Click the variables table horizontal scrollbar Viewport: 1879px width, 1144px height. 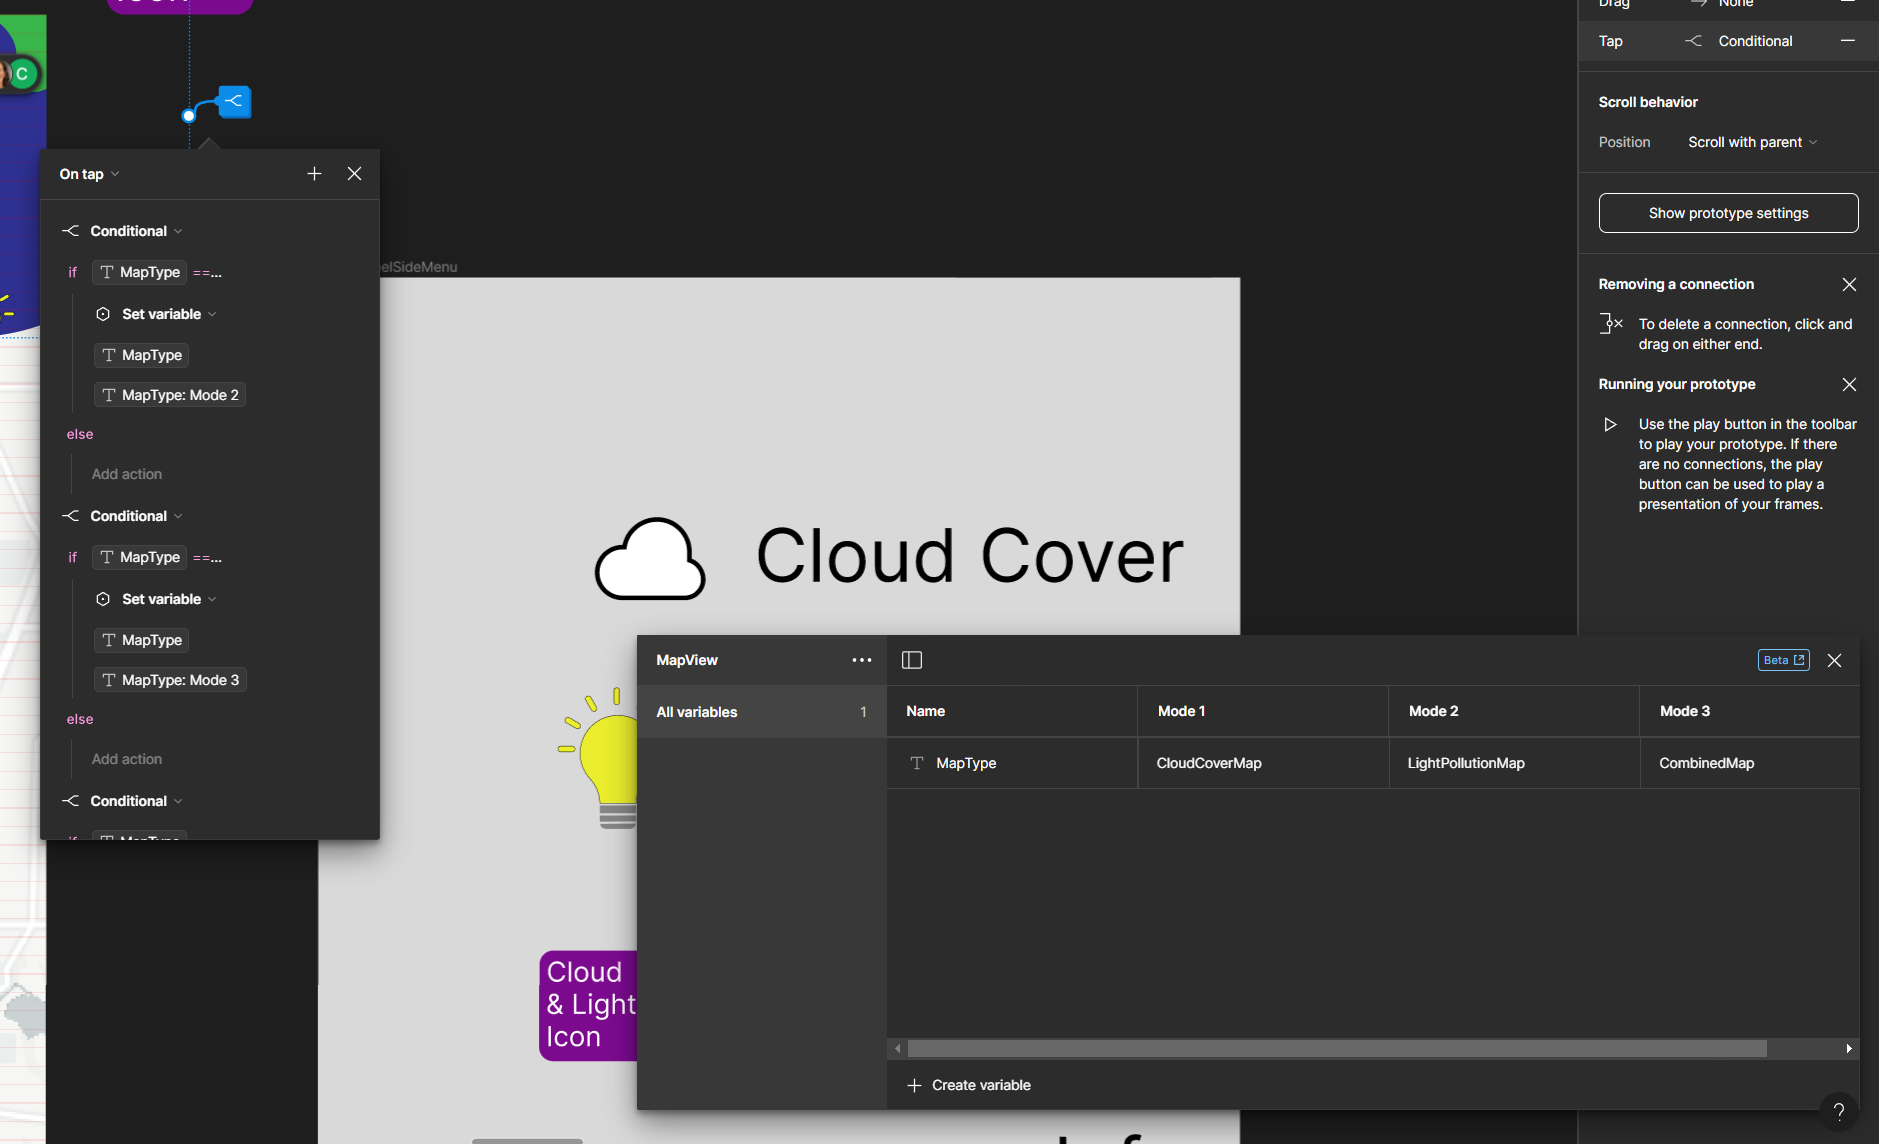point(1337,1048)
